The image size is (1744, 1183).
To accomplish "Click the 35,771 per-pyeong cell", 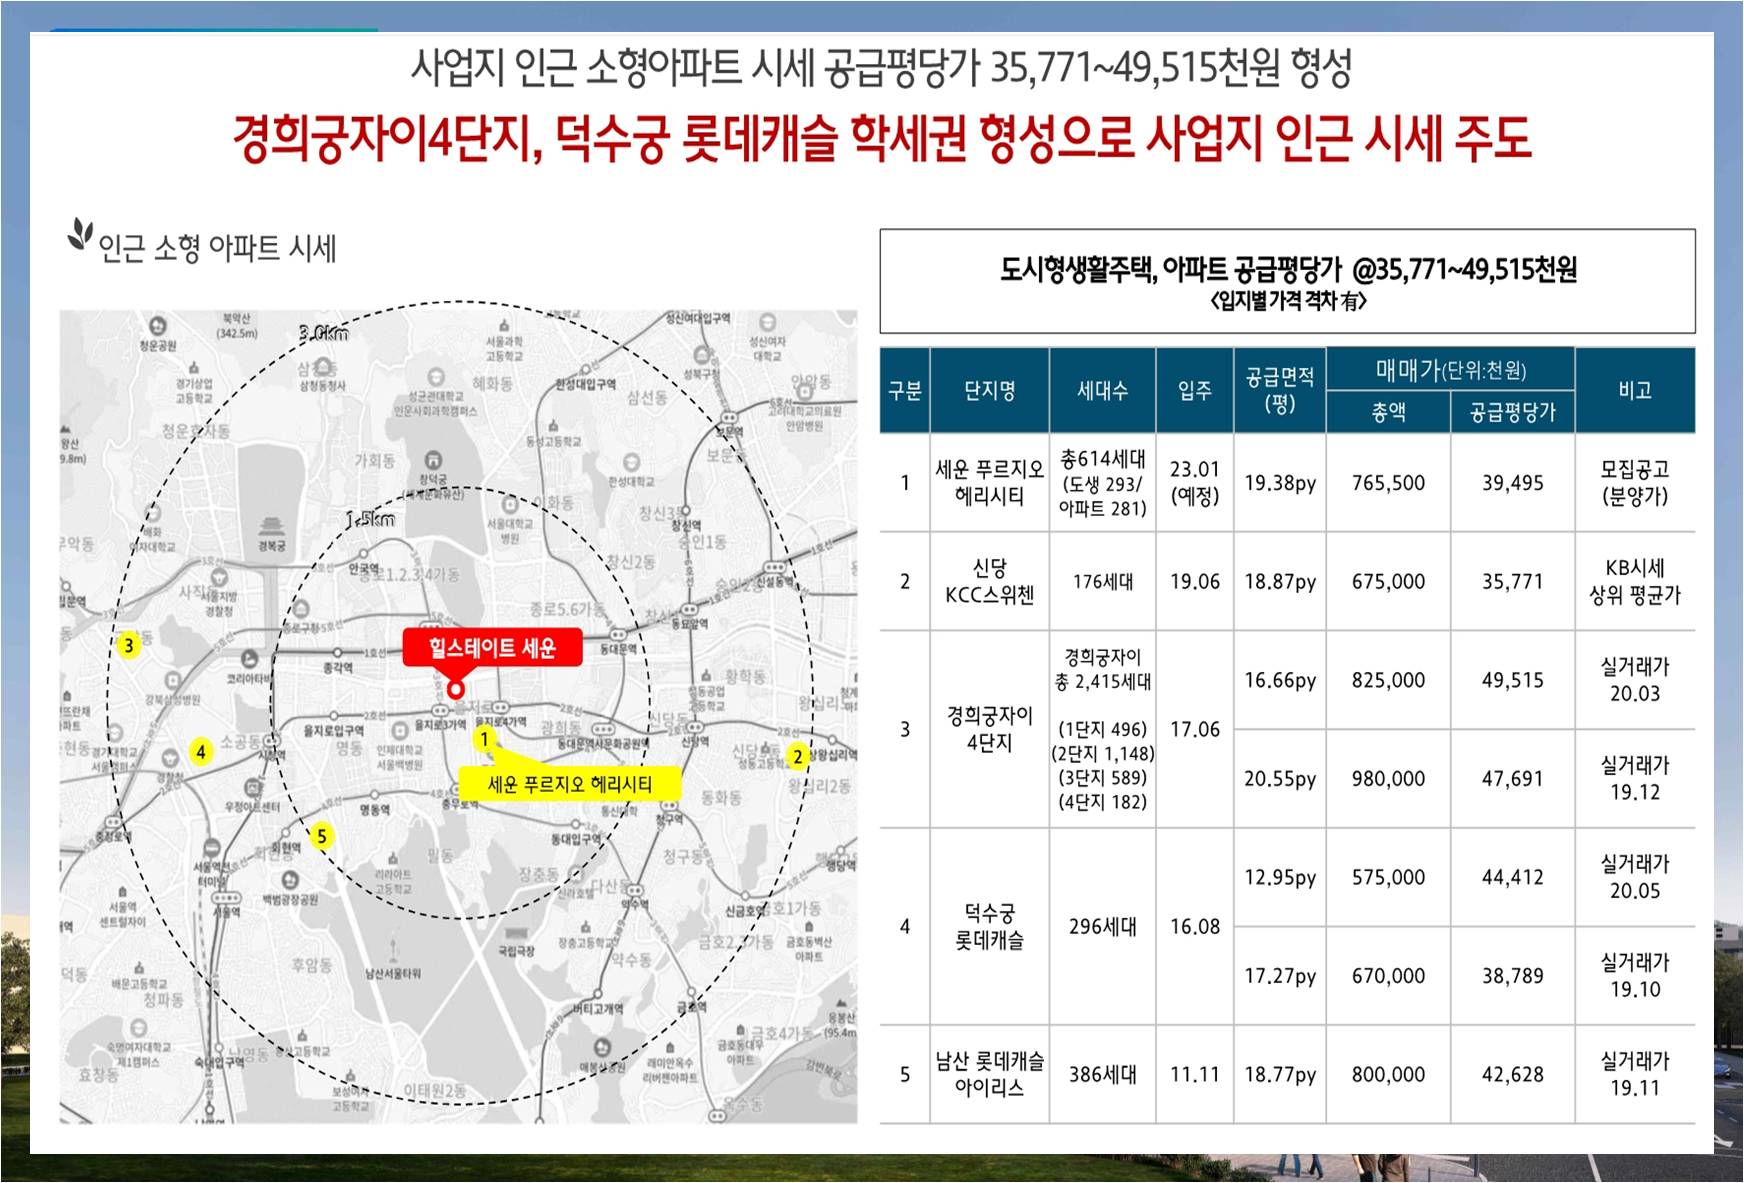I will [1513, 582].
